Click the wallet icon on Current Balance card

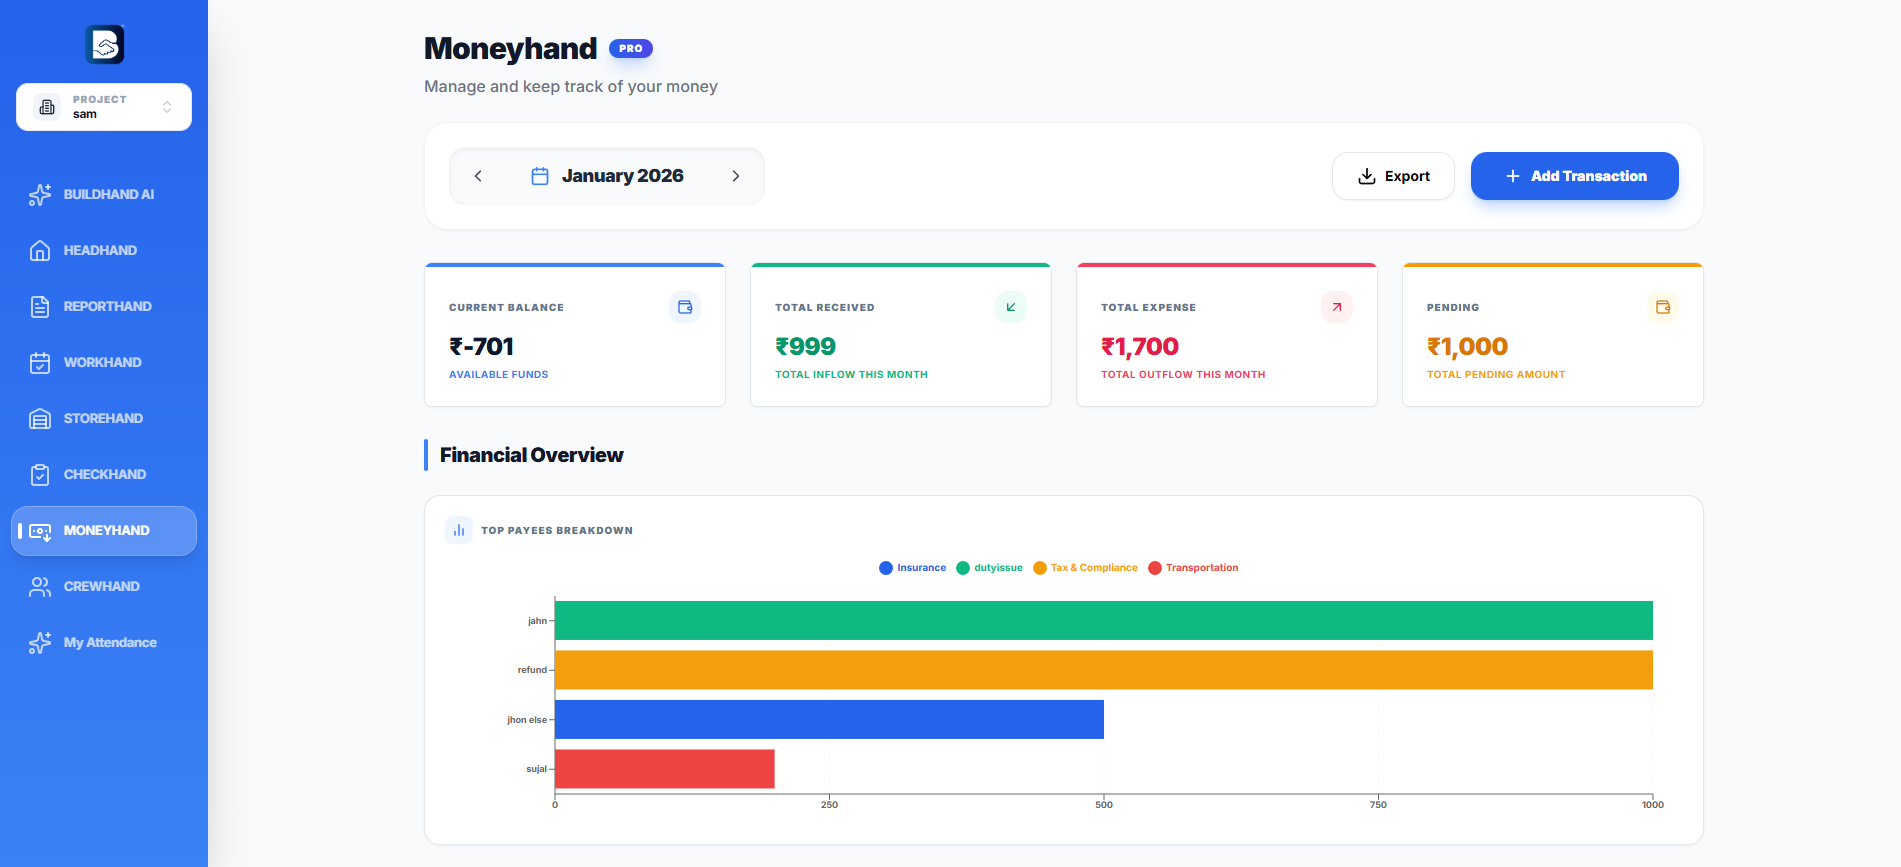point(685,307)
